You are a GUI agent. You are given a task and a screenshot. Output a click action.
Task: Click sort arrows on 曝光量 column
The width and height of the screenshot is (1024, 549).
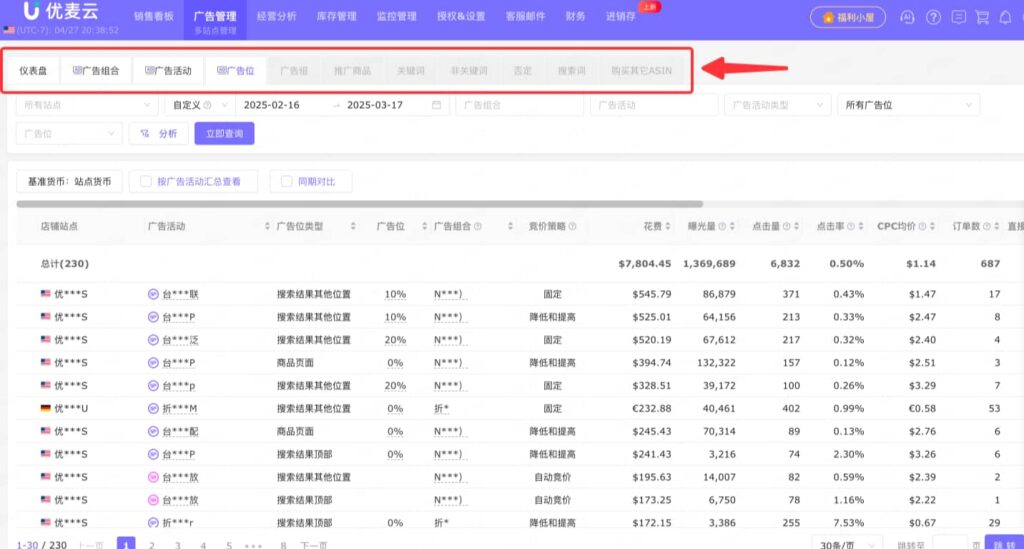click(732, 227)
